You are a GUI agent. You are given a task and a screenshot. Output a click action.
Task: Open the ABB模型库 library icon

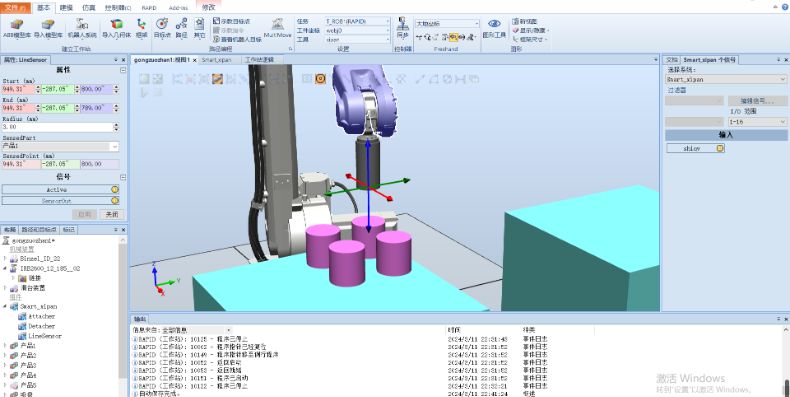click(x=17, y=28)
